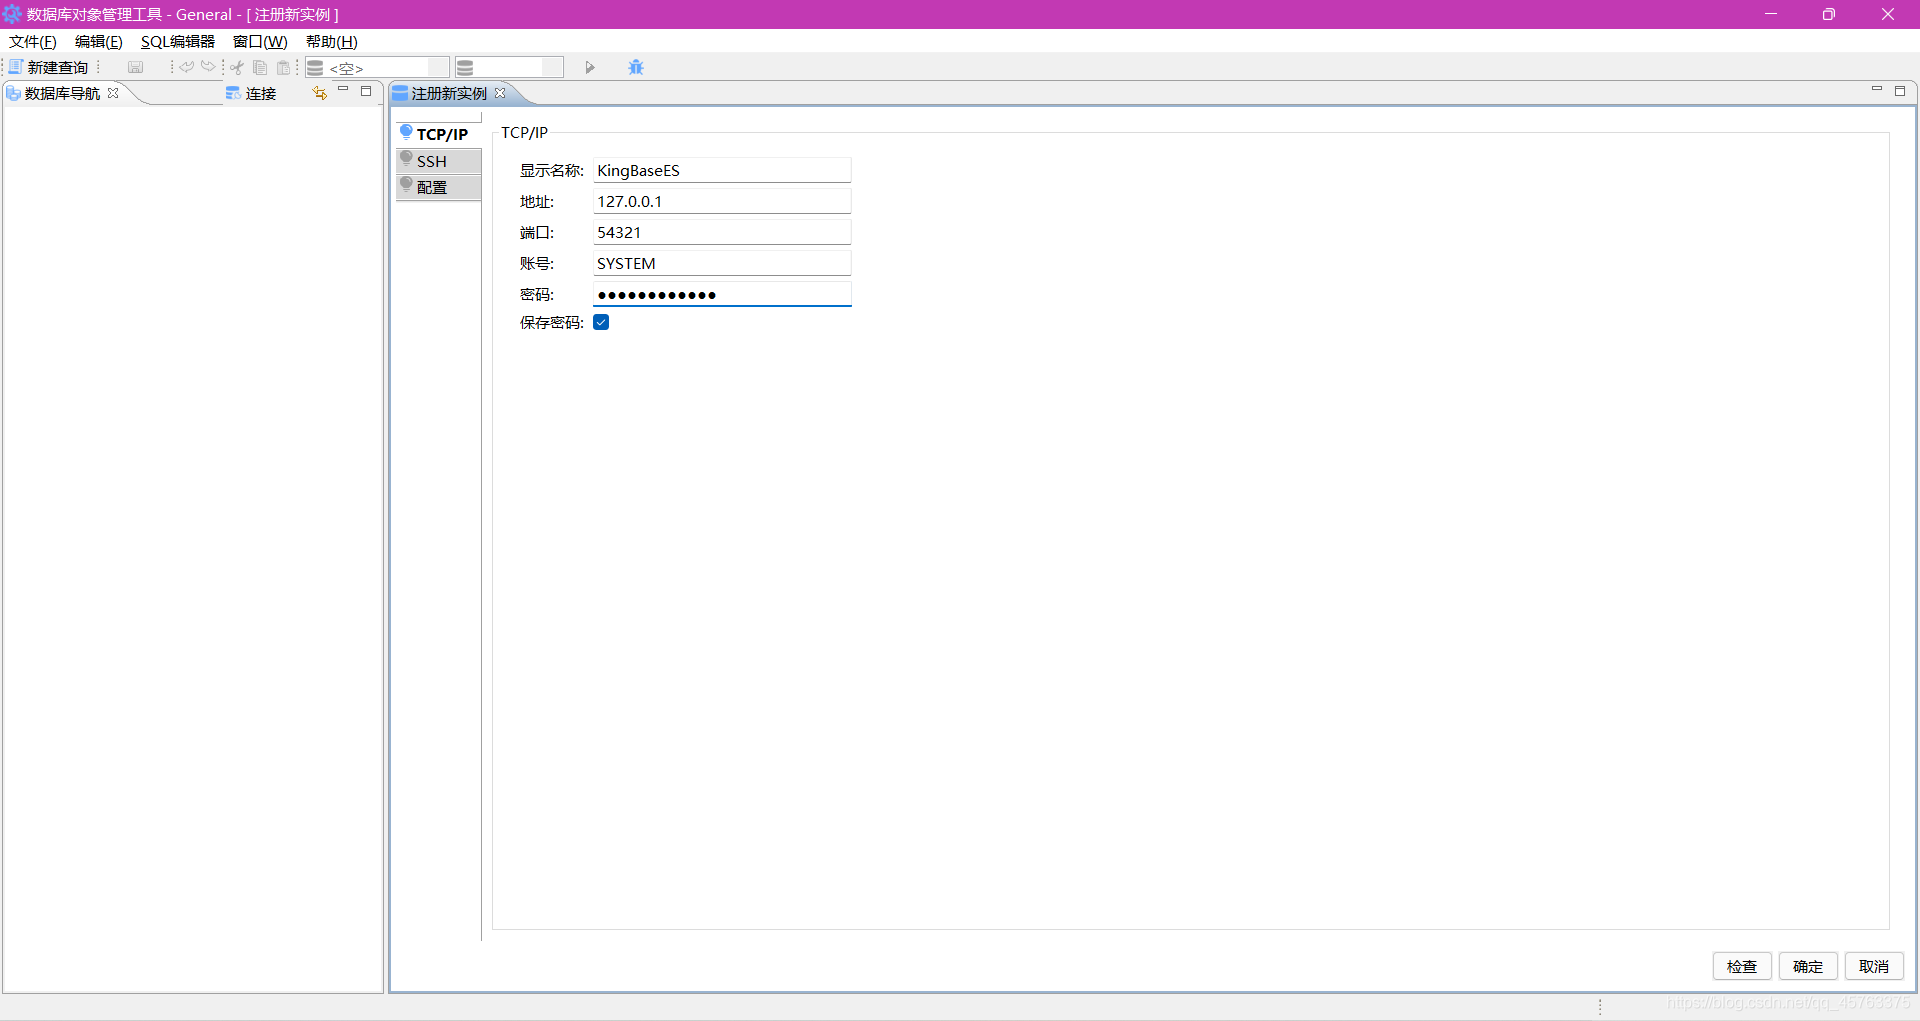Open the <空> database combo box
Image resolution: width=1920 pixels, height=1021 pixels.
point(378,67)
